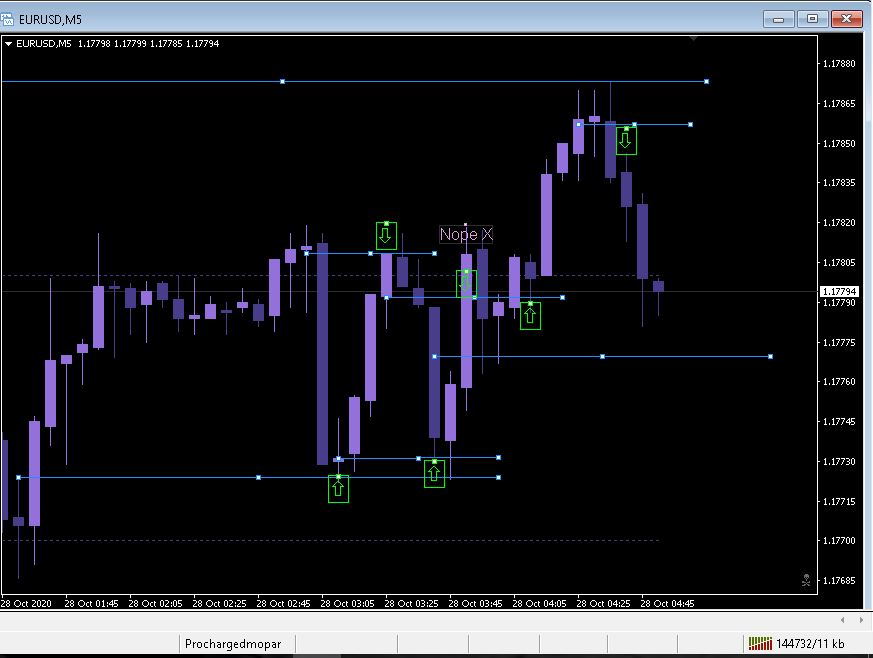Click the 1.17880 price scale label
The height and width of the screenshot is (658, 873).
pos(839,63)
